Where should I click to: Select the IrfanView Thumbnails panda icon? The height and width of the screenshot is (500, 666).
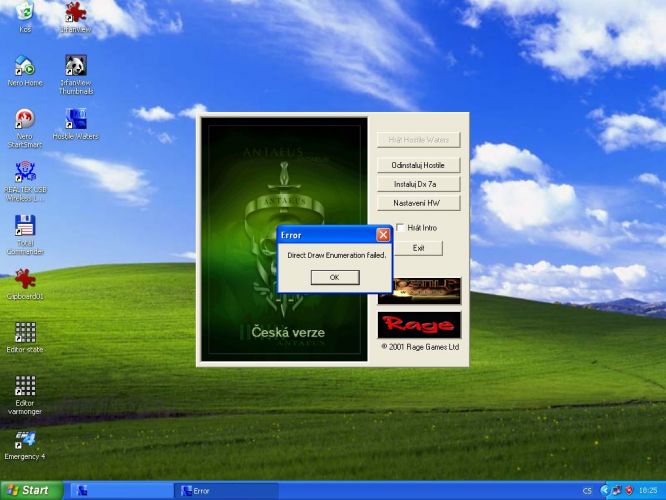tap(76, 75)
